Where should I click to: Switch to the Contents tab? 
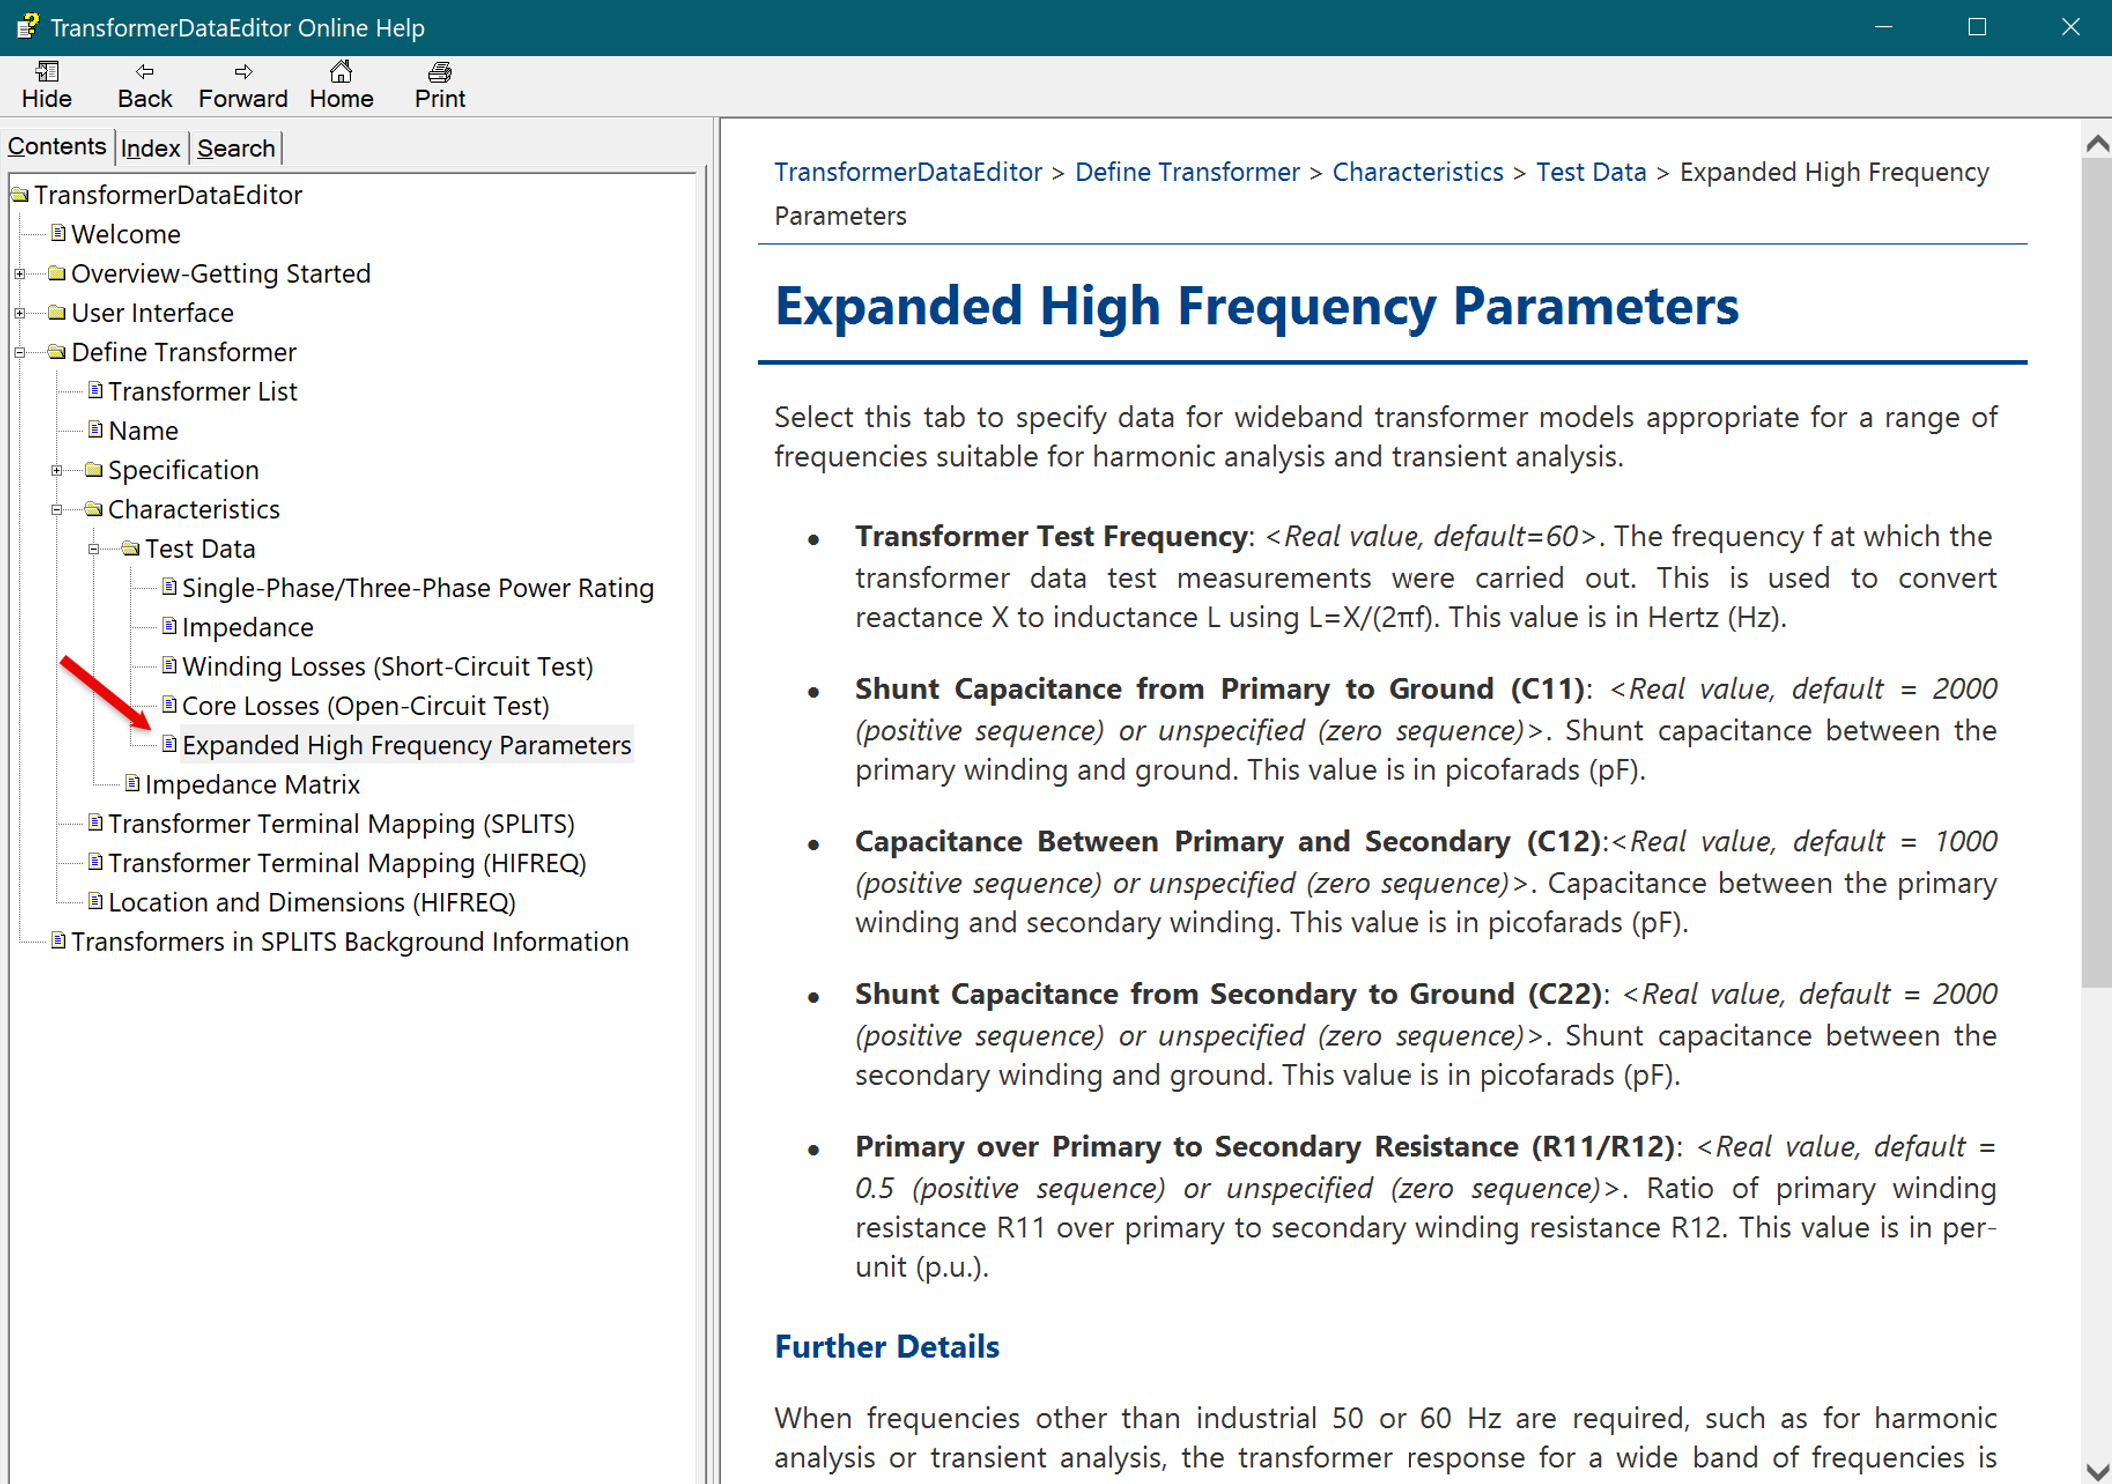click(x=57, y=146)
